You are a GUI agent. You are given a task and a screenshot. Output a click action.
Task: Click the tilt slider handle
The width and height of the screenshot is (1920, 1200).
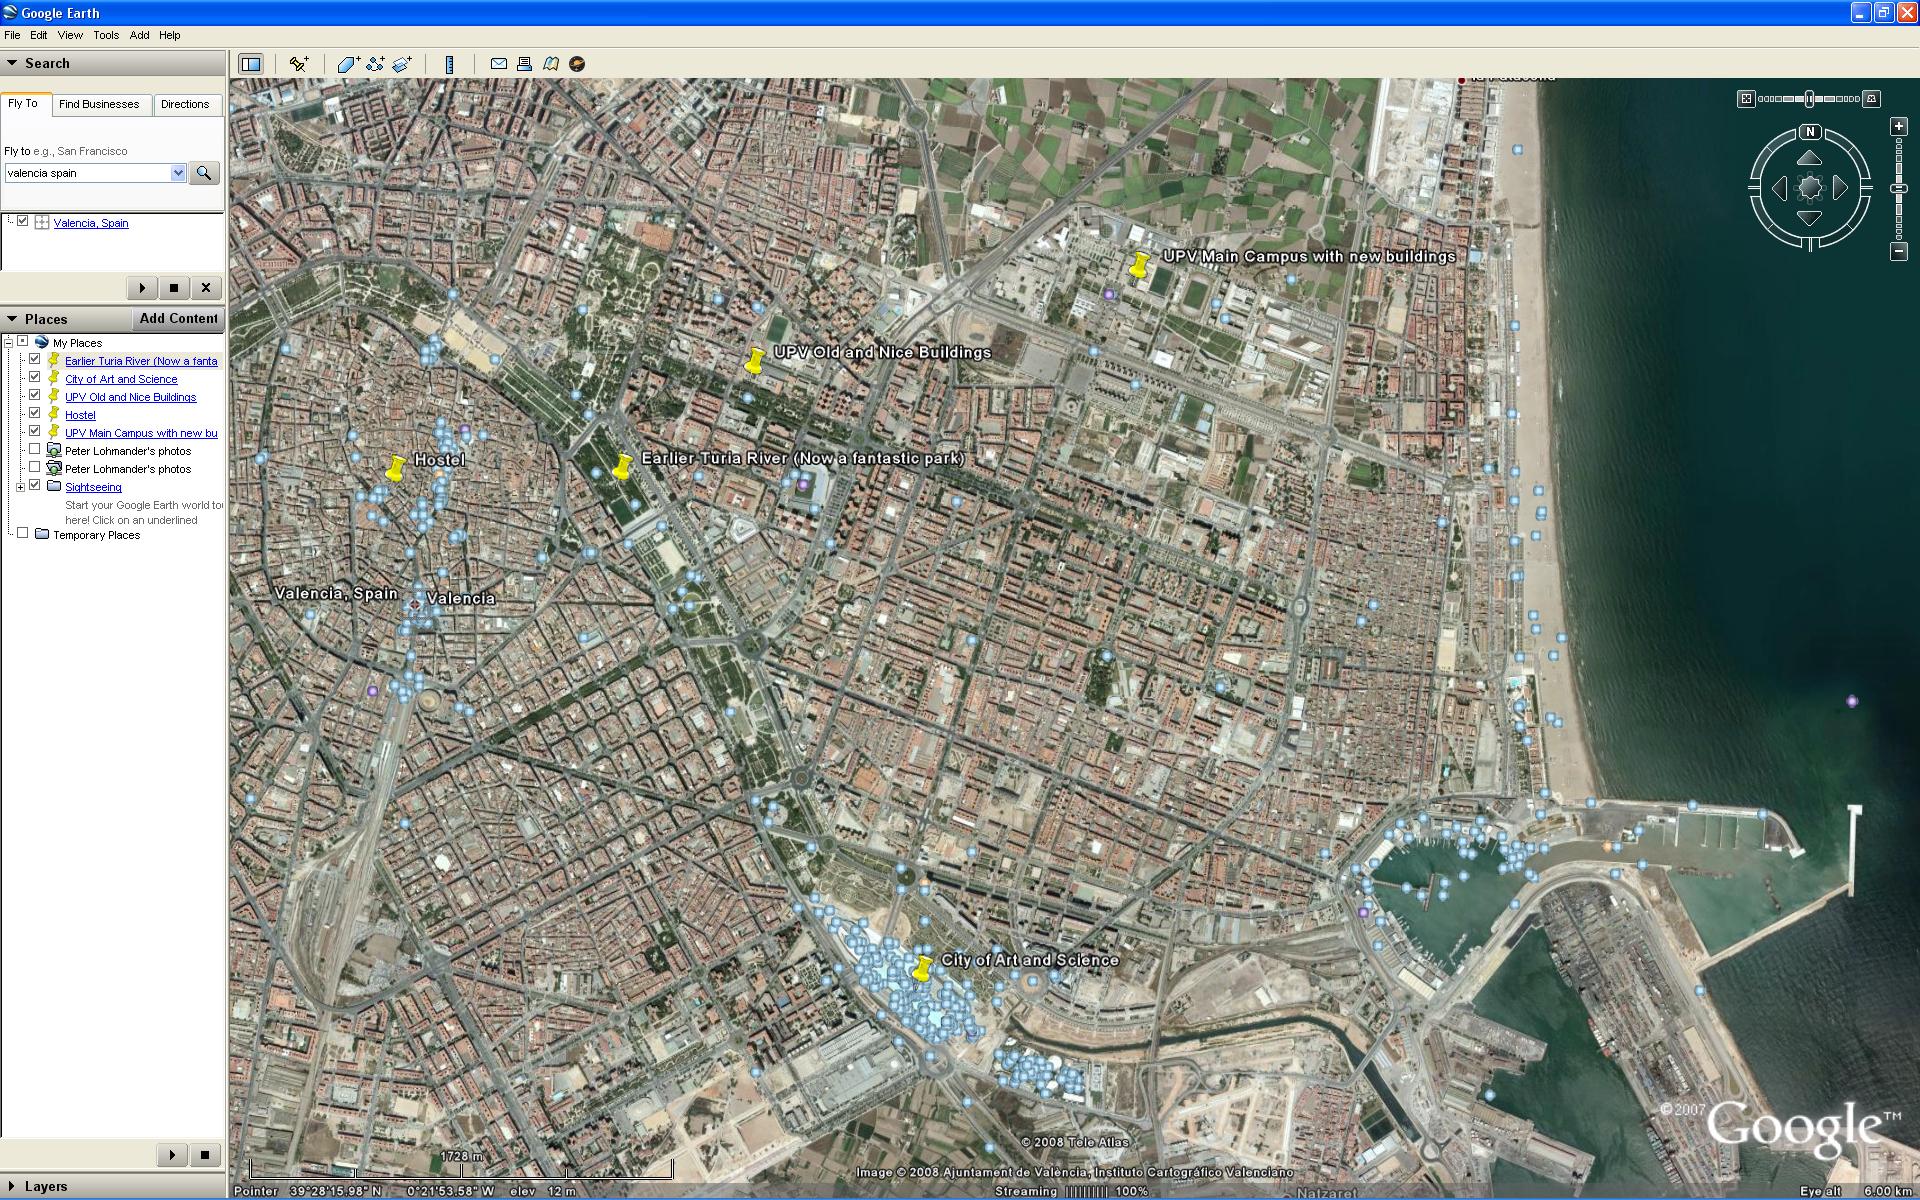click(1810, 99)
